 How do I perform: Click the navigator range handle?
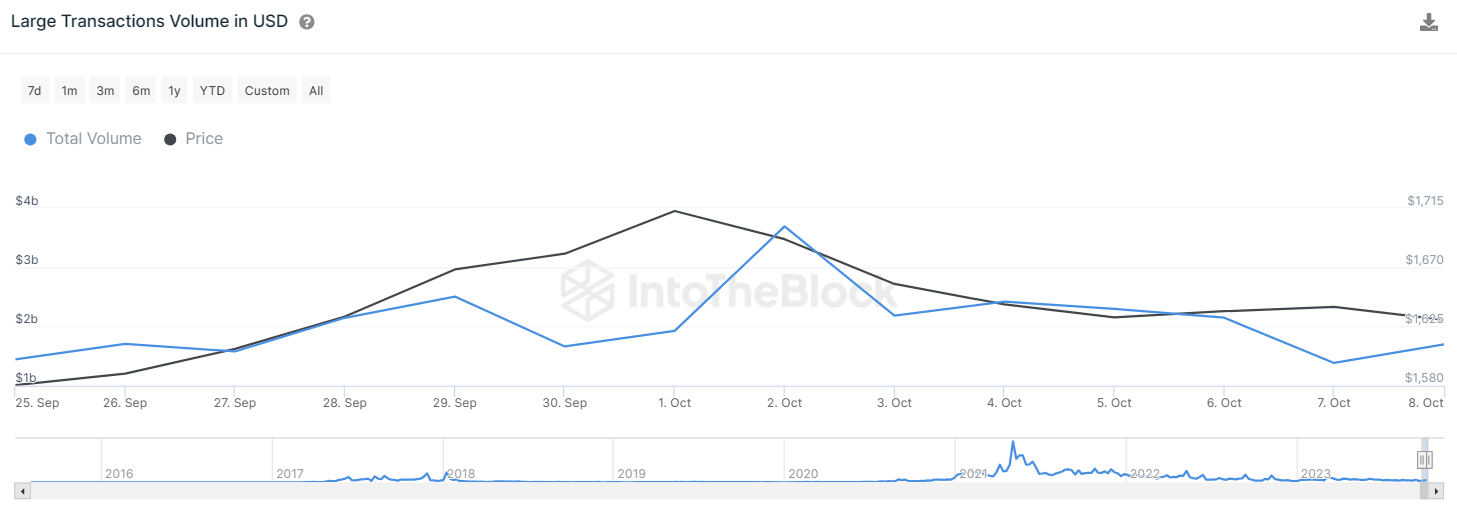[x=1425, y=460]
